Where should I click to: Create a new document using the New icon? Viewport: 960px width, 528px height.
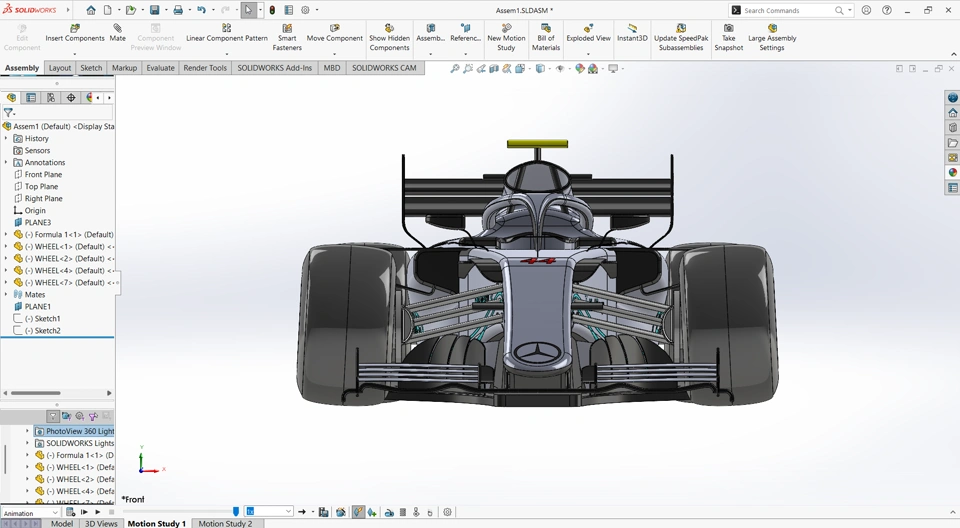(108, 10)
